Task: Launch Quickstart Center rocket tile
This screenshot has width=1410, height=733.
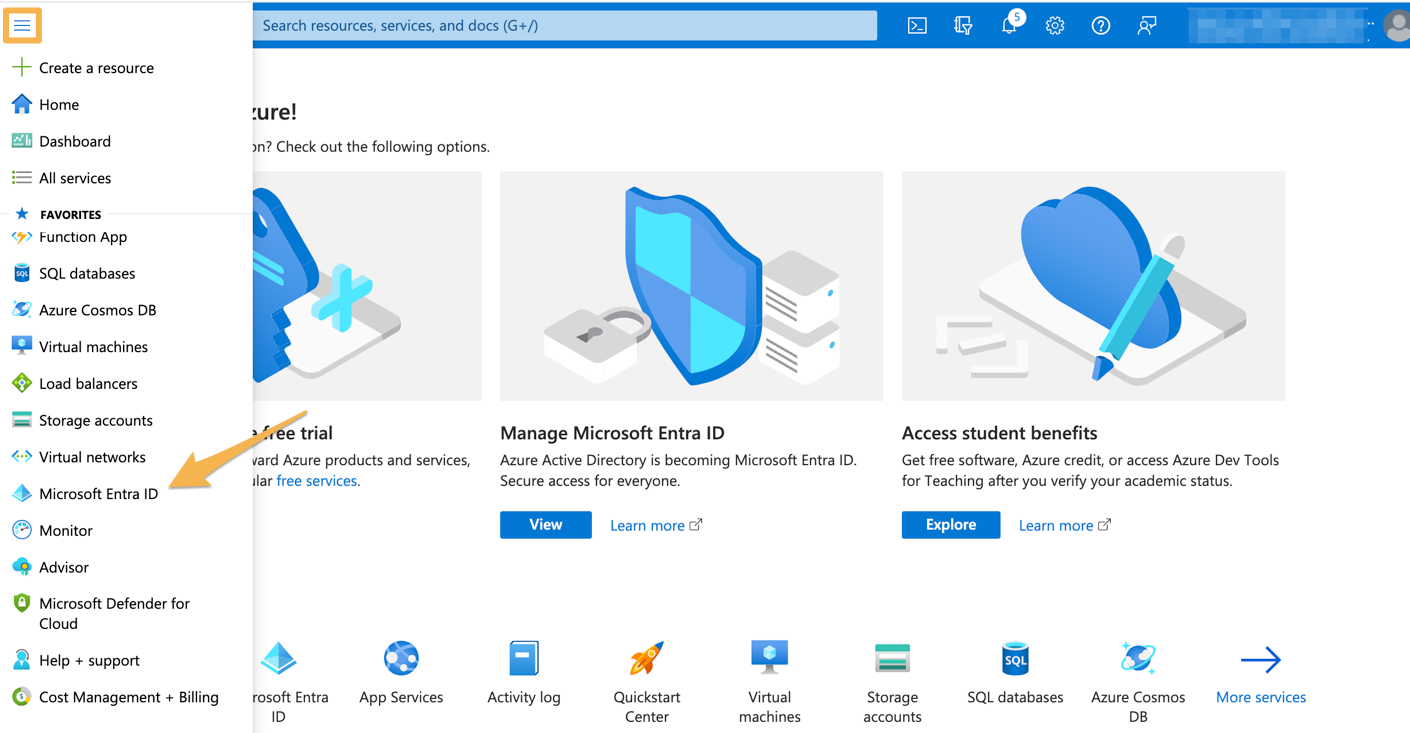Action: [647, 683]
